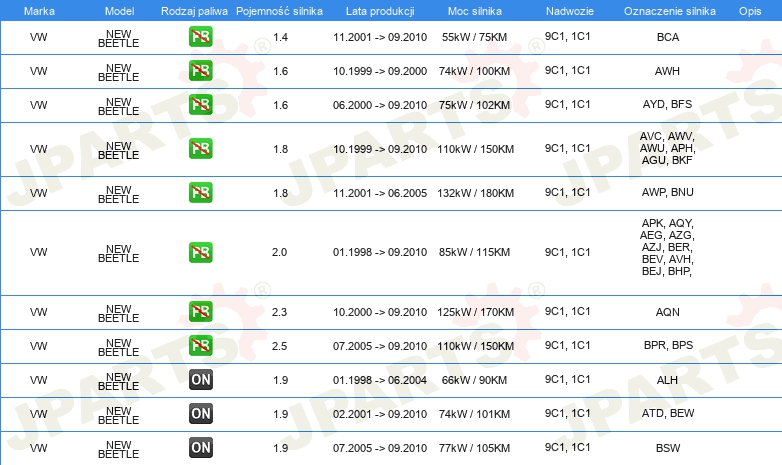Click the petrol icon for the 2.0 85kW engine
782x465 pixels.
point(200,252)
